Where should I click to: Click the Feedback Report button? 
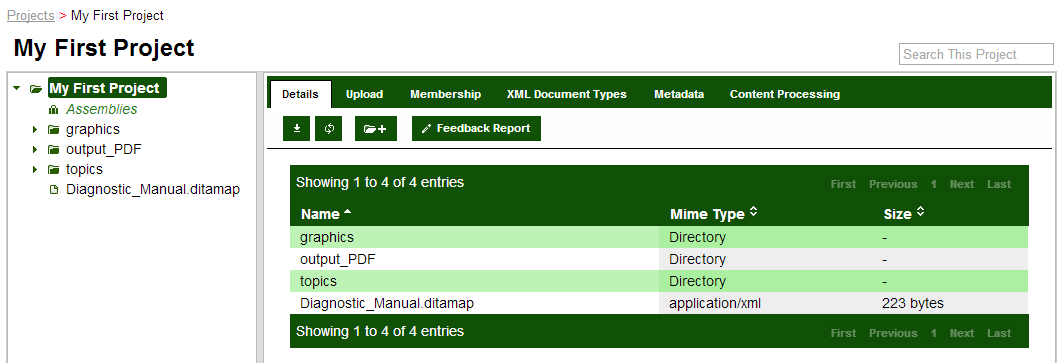point(476,129)
